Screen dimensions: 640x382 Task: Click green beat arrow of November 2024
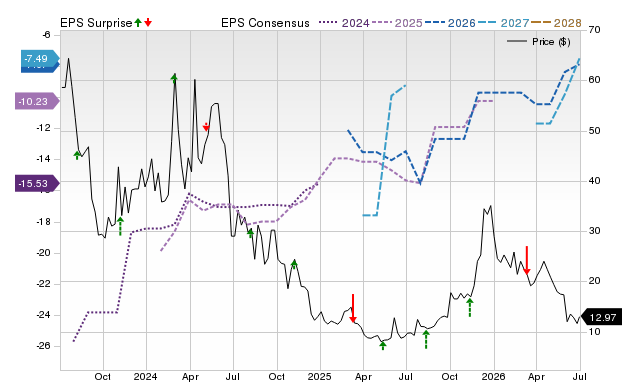294,264
